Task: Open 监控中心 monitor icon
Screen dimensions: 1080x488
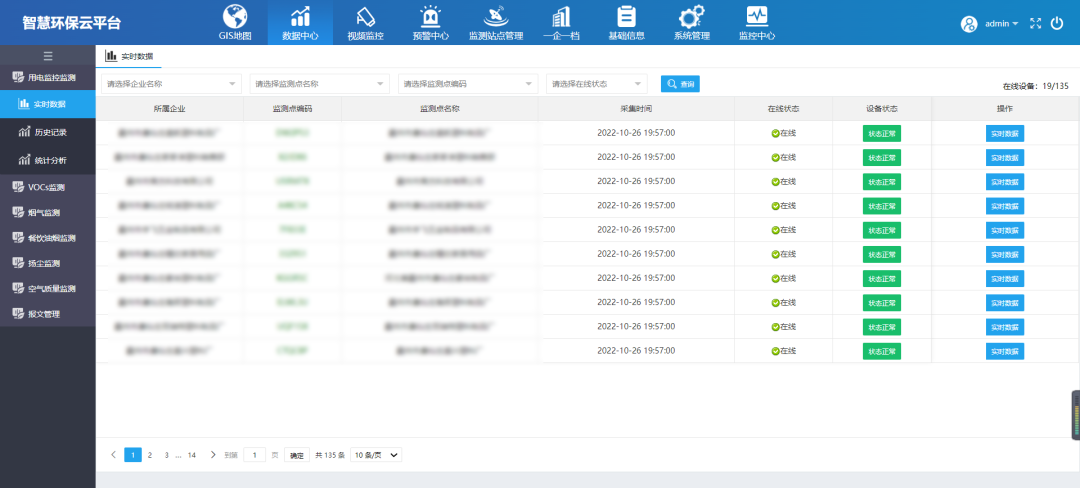Action: pos(756,17)
